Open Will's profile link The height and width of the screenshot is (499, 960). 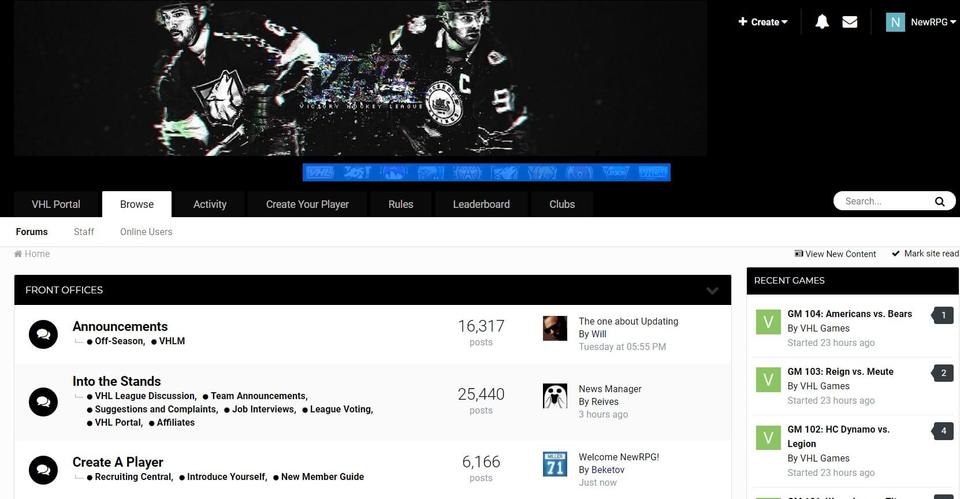599,334
